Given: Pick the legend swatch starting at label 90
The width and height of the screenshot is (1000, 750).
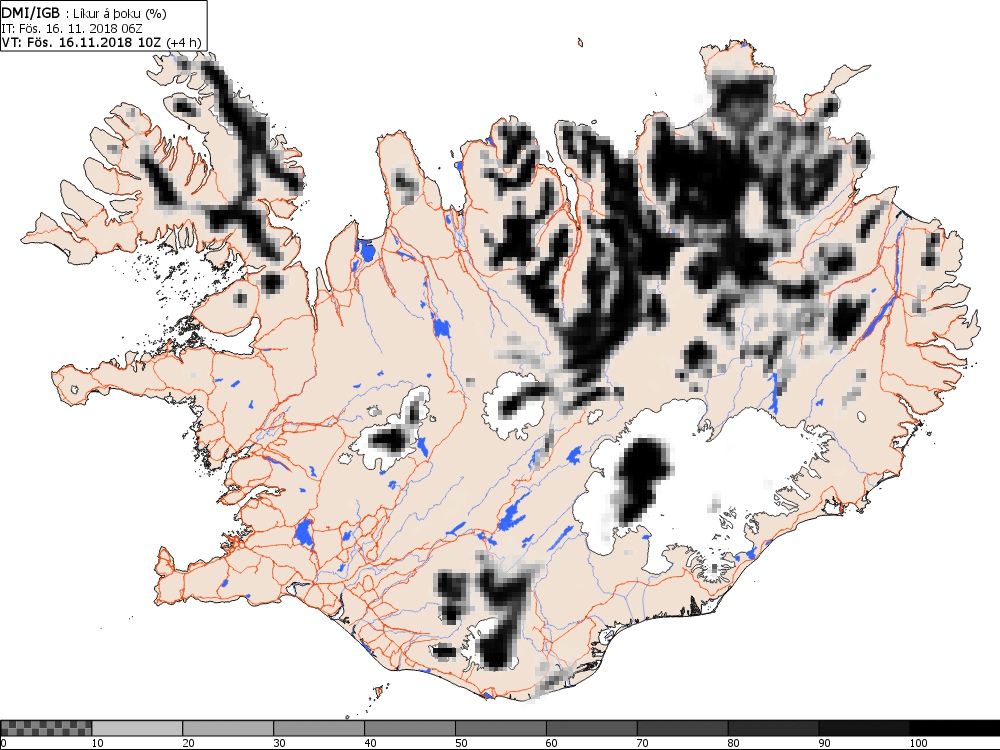Looking at the screenshot, I should click(864, 728).
